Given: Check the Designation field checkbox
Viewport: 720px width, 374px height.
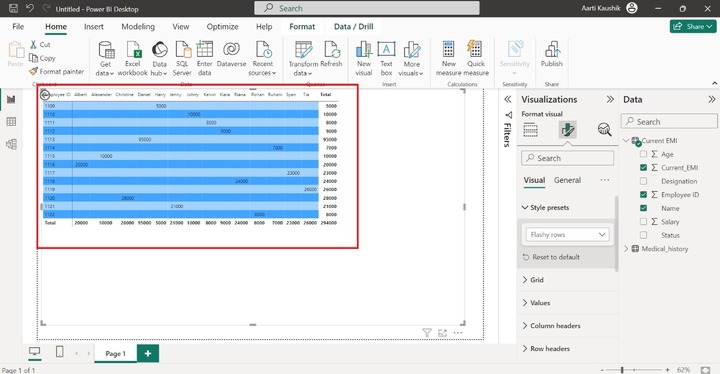Looking at the screenshot, I should (x=643, y=181).
